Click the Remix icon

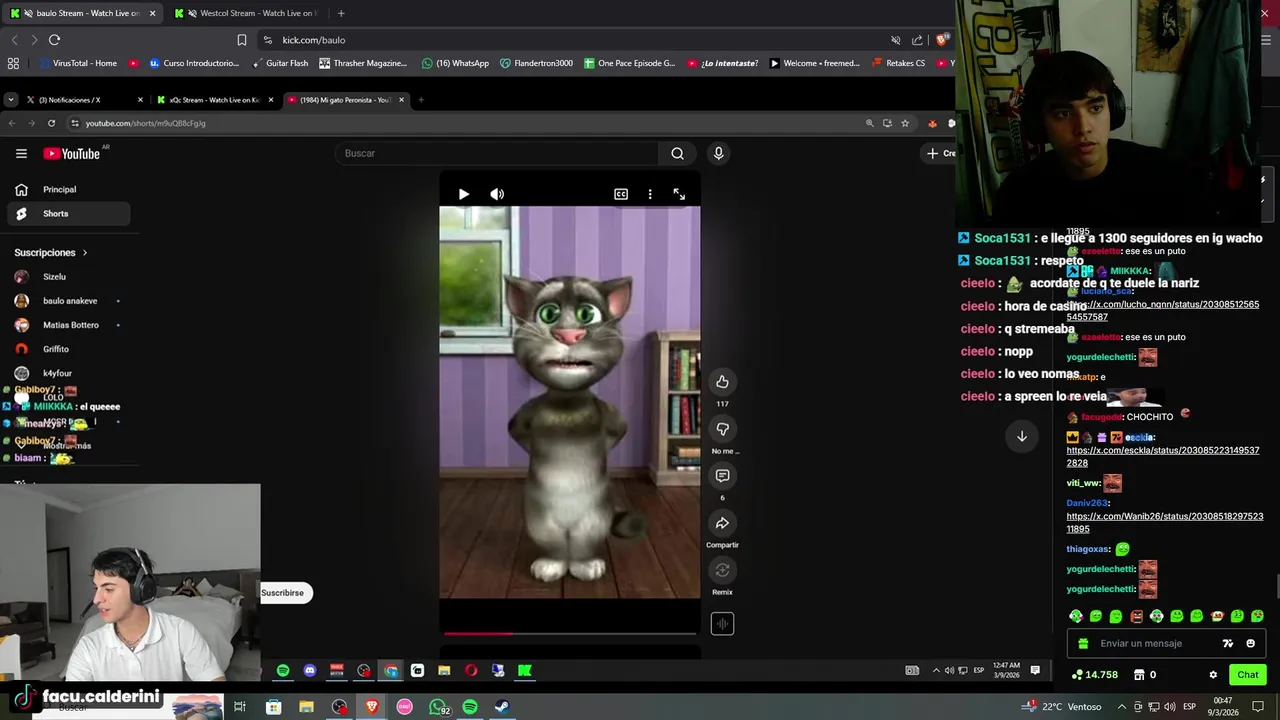click(722, 570)
